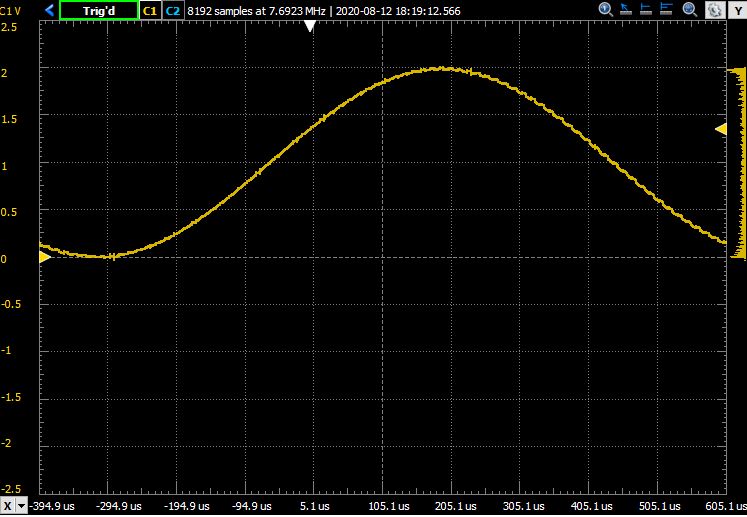Toggle the Y cursors button

click(737, 10)
